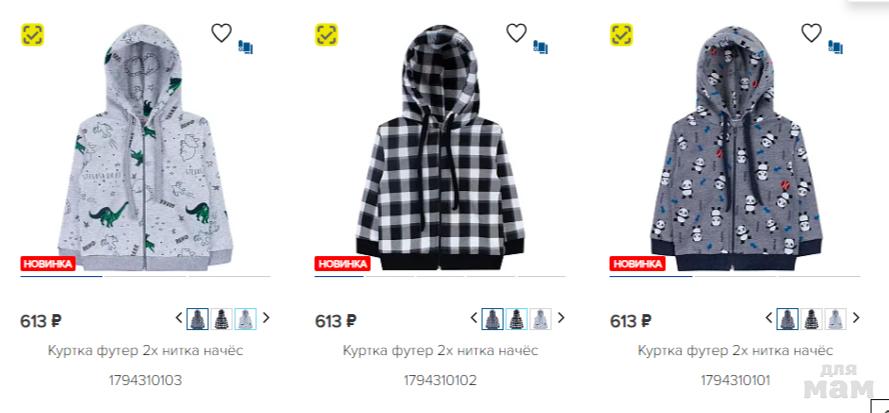Select checkered variant thumbnail under dinosaur hoodie
889x413 pixels.
click(x=222, y=319)
